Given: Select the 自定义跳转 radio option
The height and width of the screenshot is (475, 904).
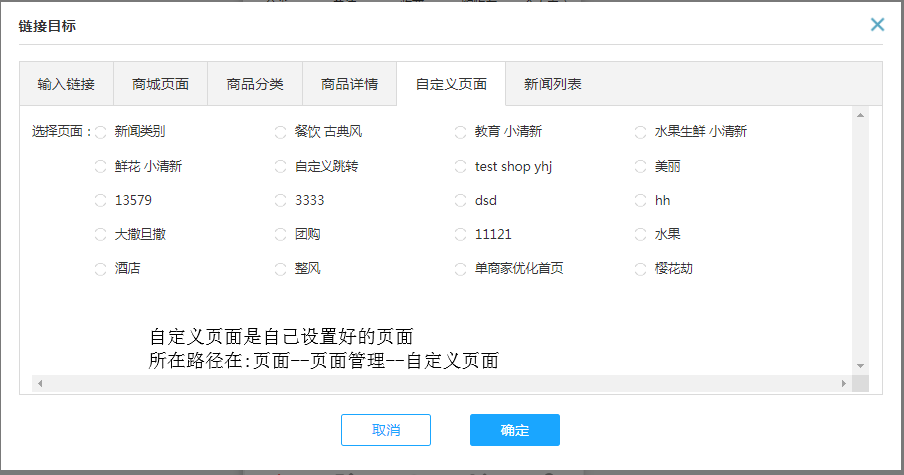Looking at the screenshot, I should pyautogui.click(x=280, y=167).
